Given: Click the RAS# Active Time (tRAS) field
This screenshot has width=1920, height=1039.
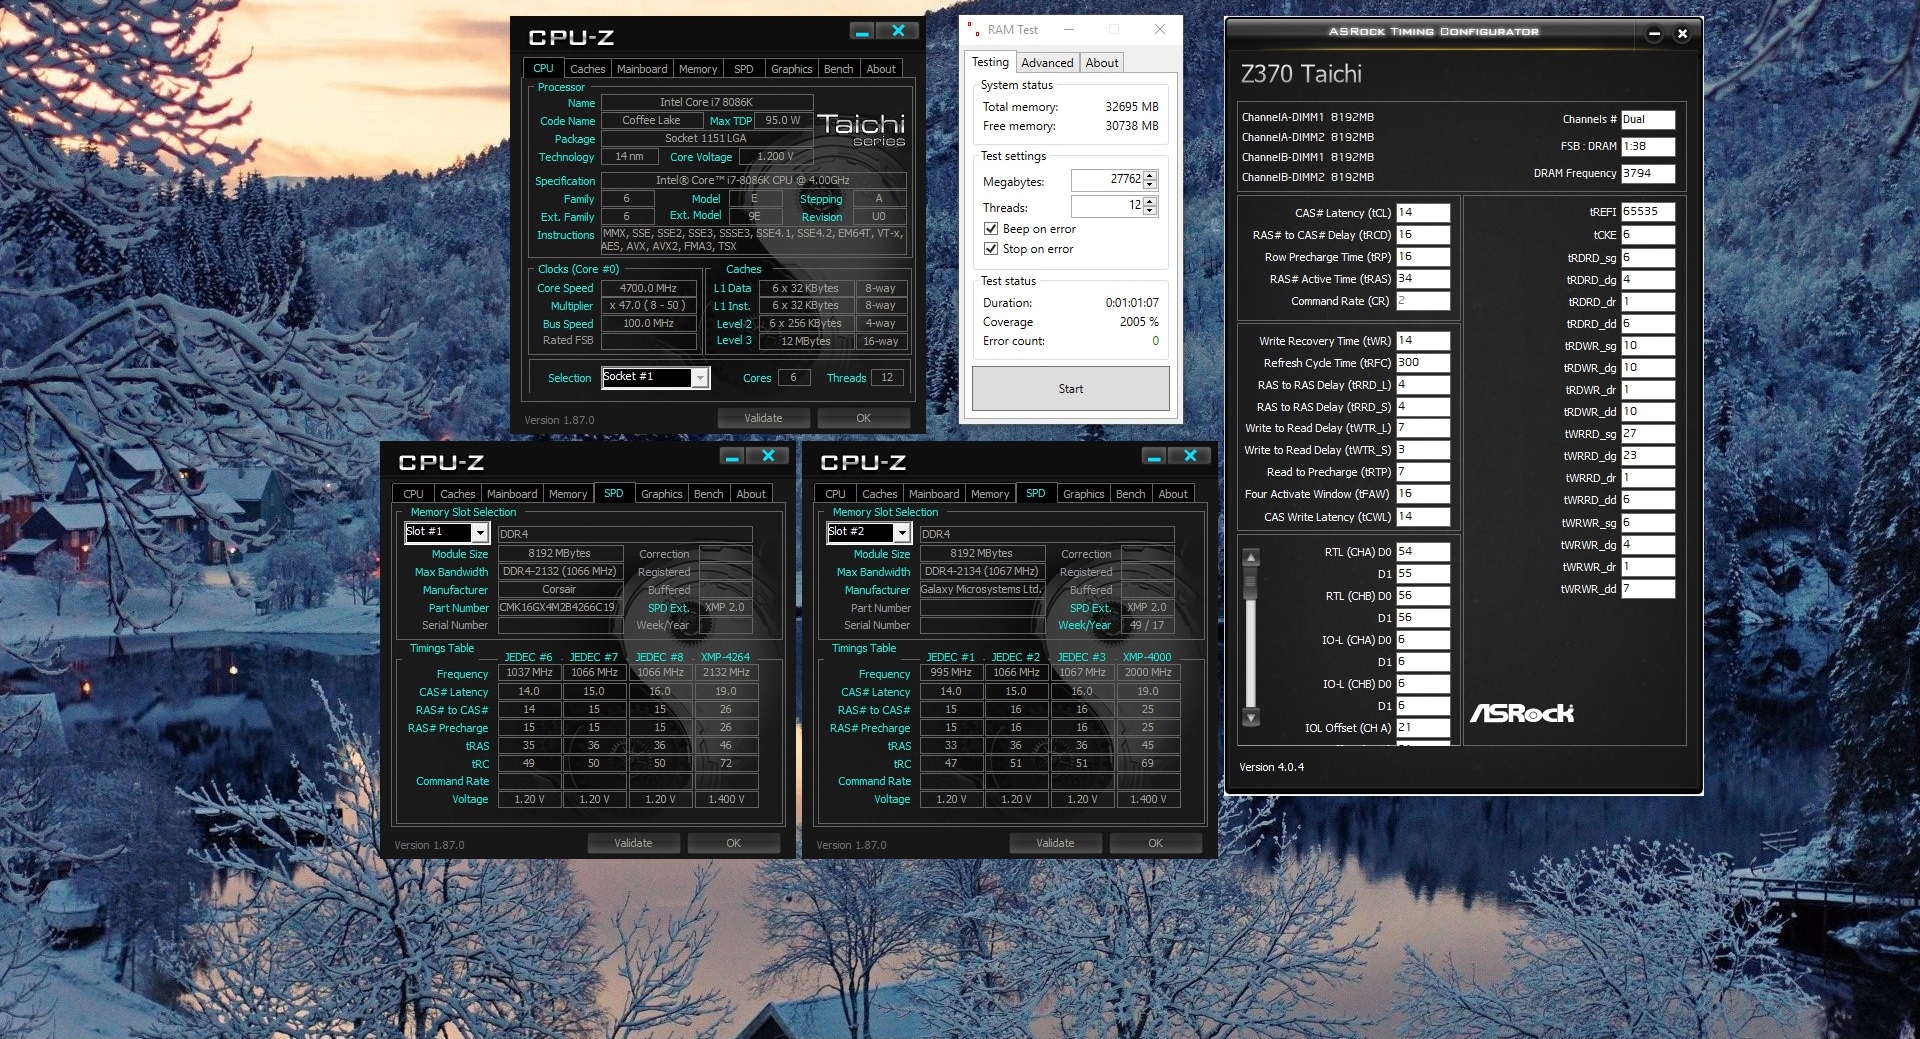Looking at the screenshot, I should (1423, 279).
